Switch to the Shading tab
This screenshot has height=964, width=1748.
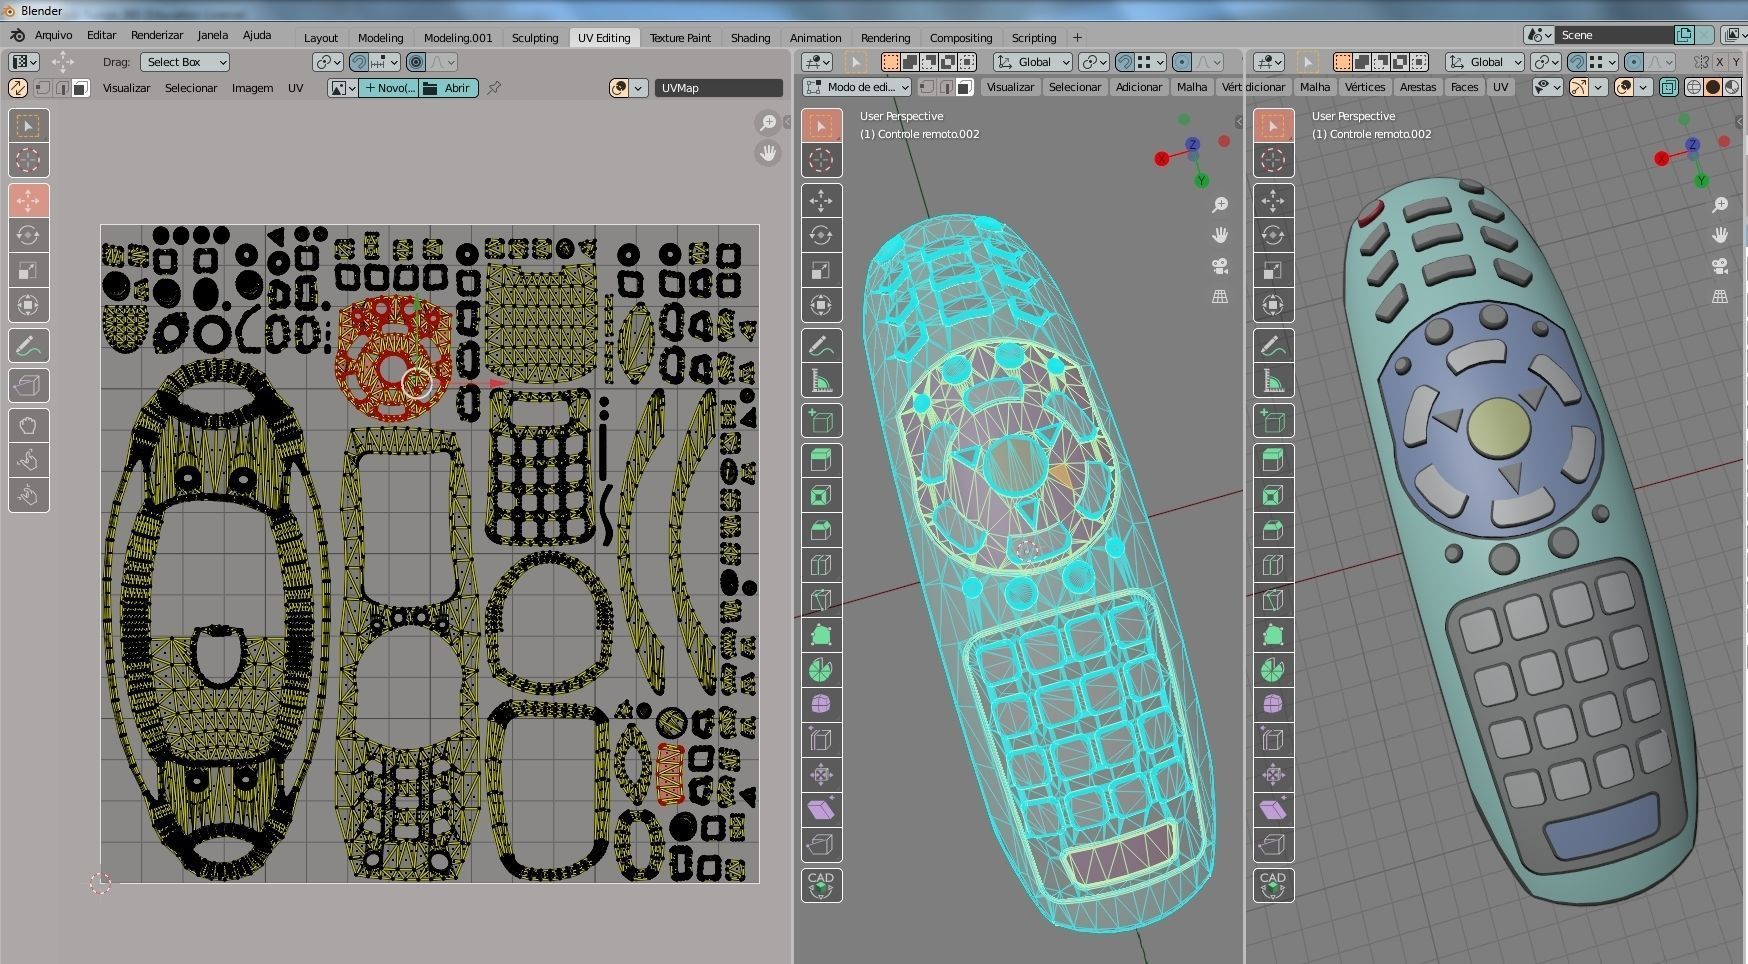coord(750,37)
